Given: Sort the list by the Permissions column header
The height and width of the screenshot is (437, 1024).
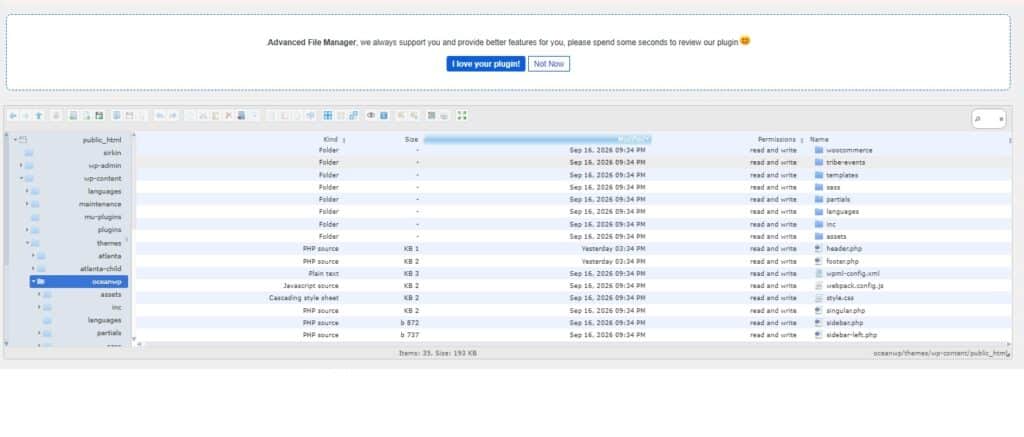Looking at the screenshot, I should 776,139.
